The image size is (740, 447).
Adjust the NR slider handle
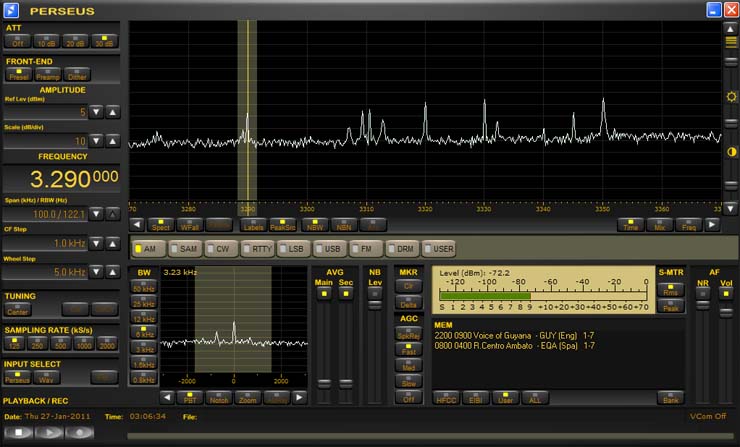click(703, 304)
